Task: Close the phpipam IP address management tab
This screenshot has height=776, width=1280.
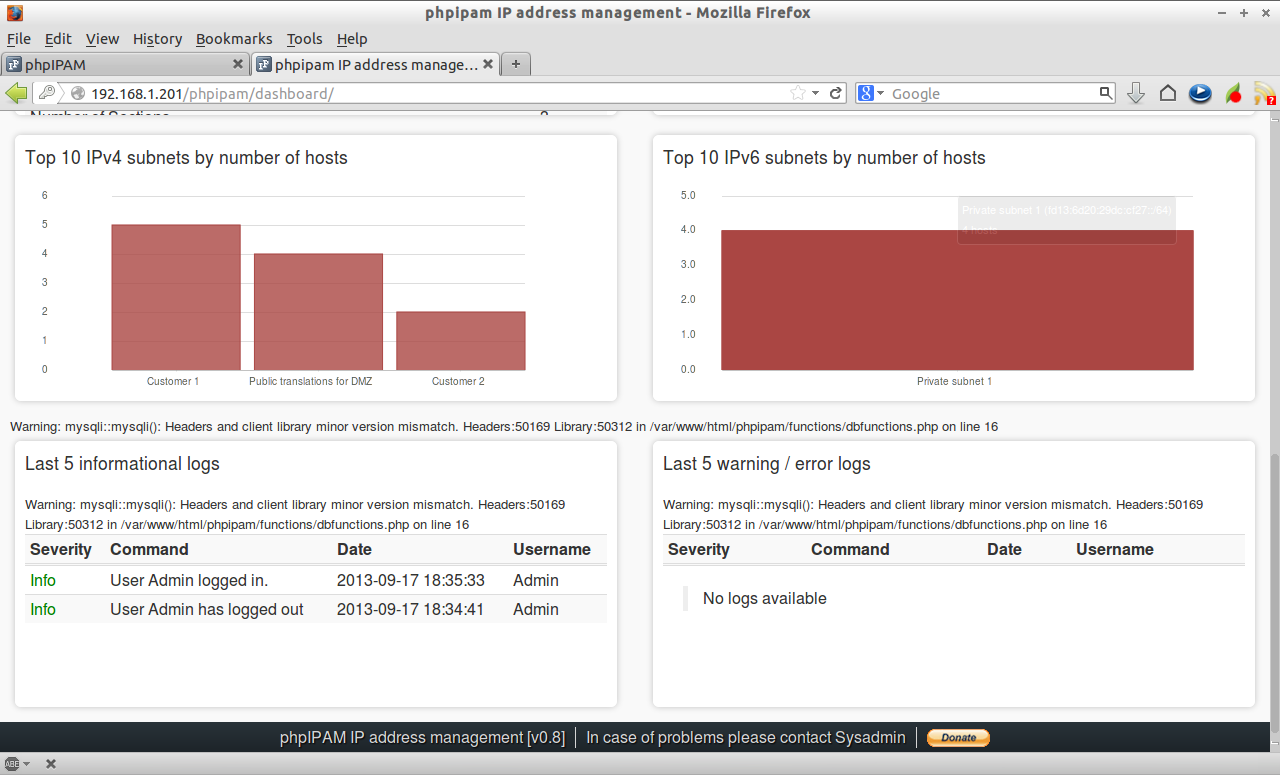Action: coord(489,64)
